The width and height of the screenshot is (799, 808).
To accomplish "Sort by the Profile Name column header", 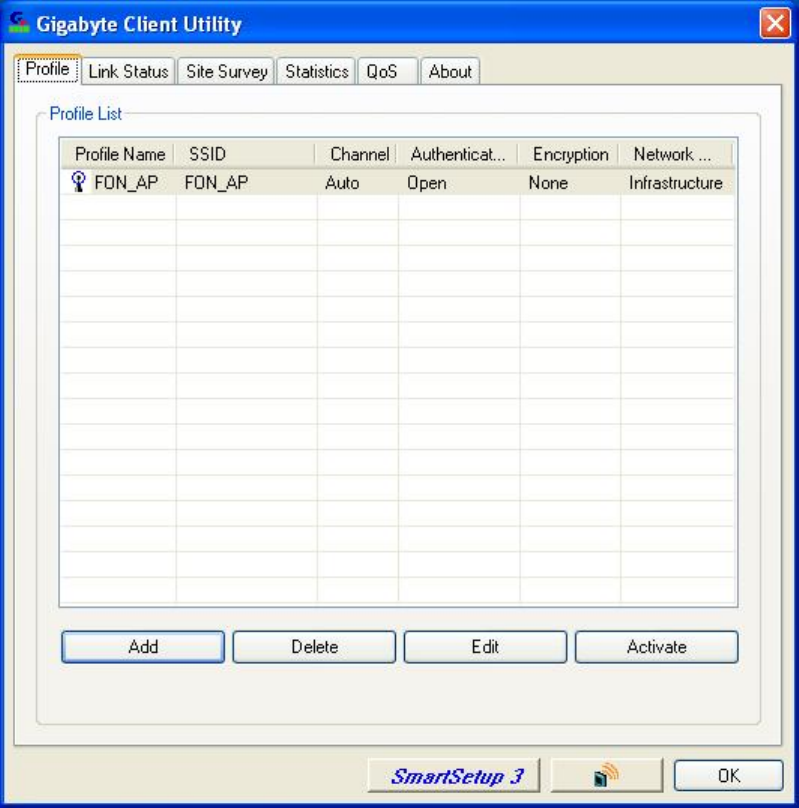I will (x=118, y=154).
